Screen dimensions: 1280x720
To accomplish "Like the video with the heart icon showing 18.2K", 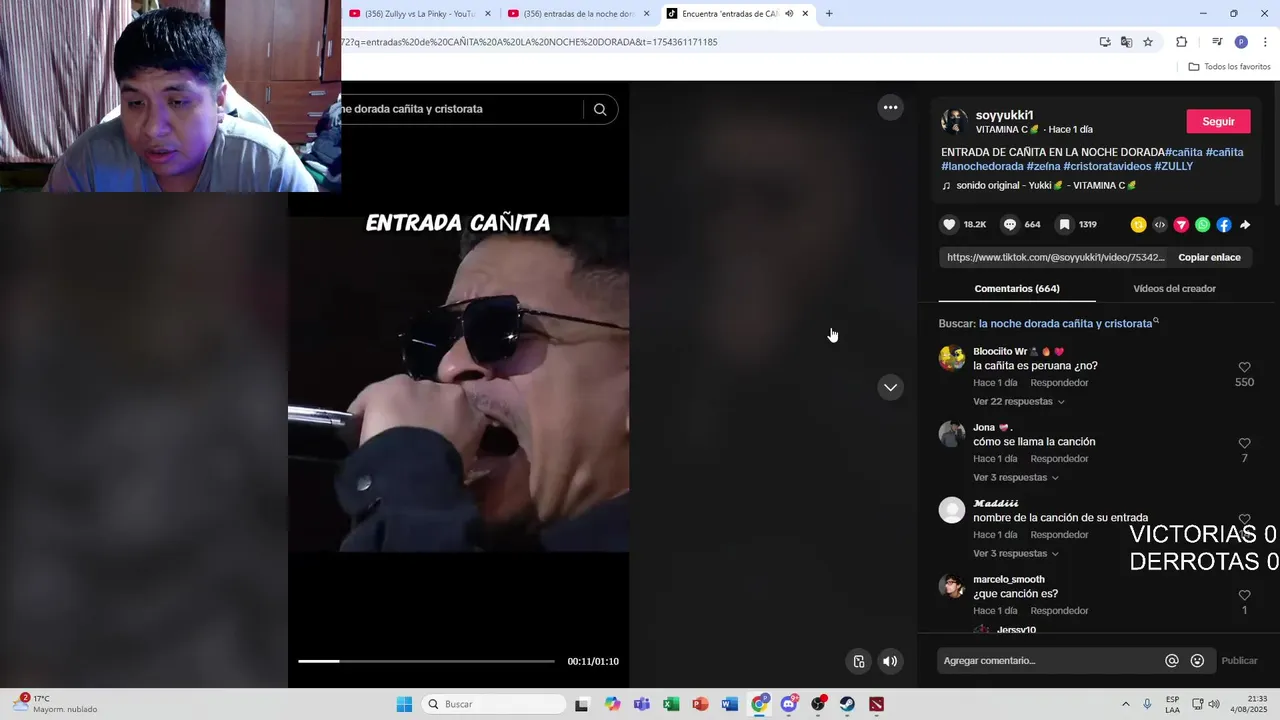I will tap(950, 225).
